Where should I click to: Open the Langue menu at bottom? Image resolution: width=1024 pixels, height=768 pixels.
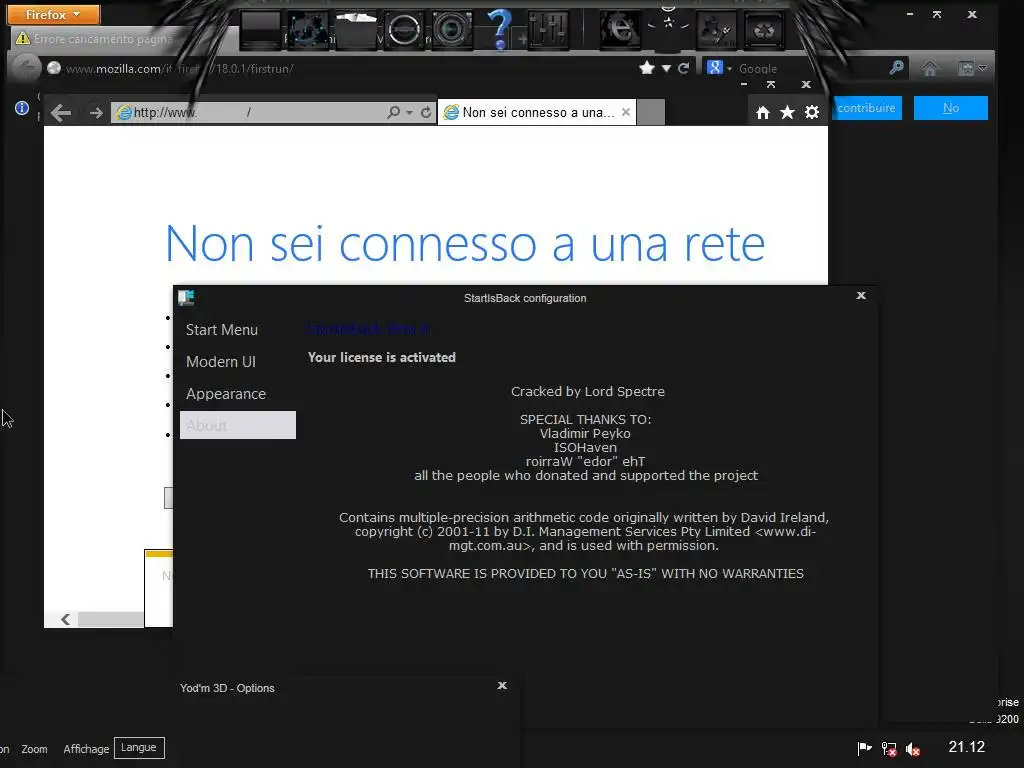point(138,748)
